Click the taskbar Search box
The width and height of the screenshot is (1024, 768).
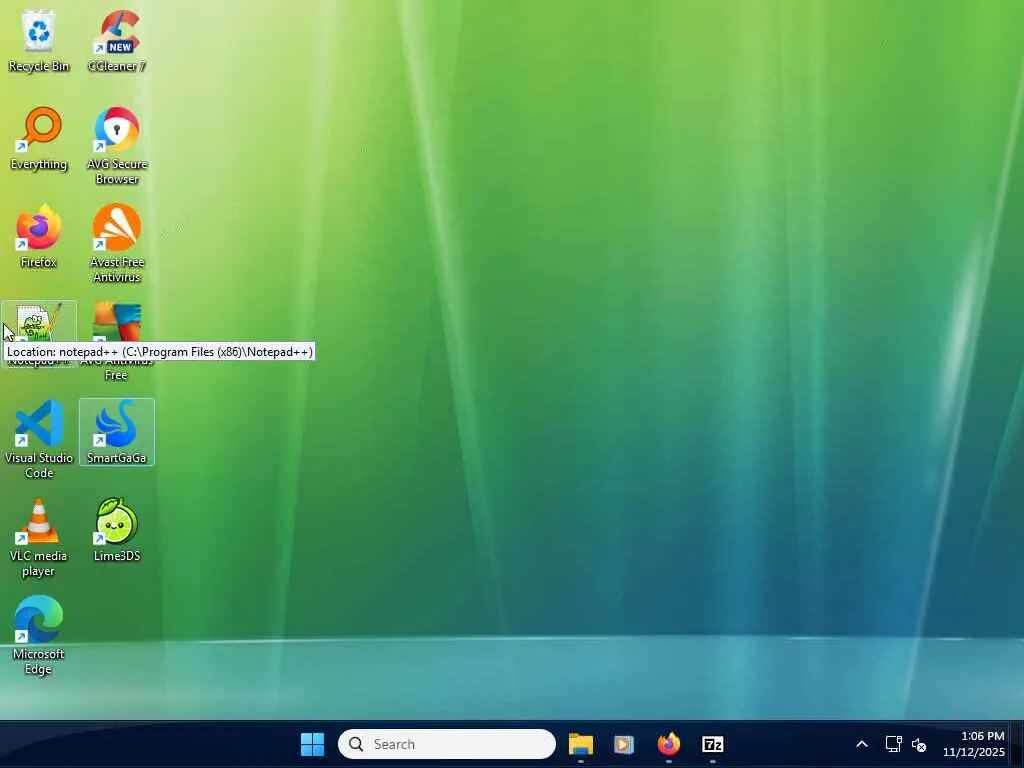point(447,744)
